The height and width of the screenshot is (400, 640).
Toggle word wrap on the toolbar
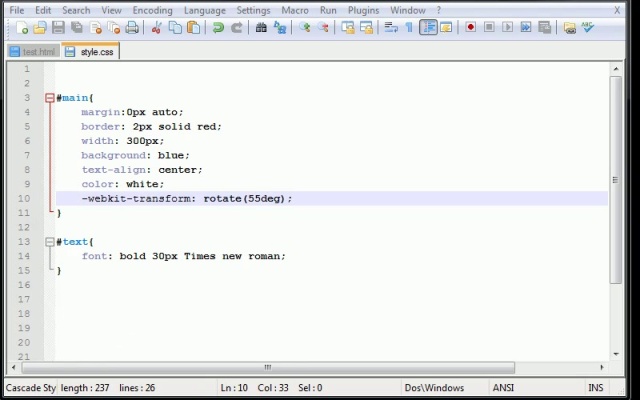tap(391, 27)
